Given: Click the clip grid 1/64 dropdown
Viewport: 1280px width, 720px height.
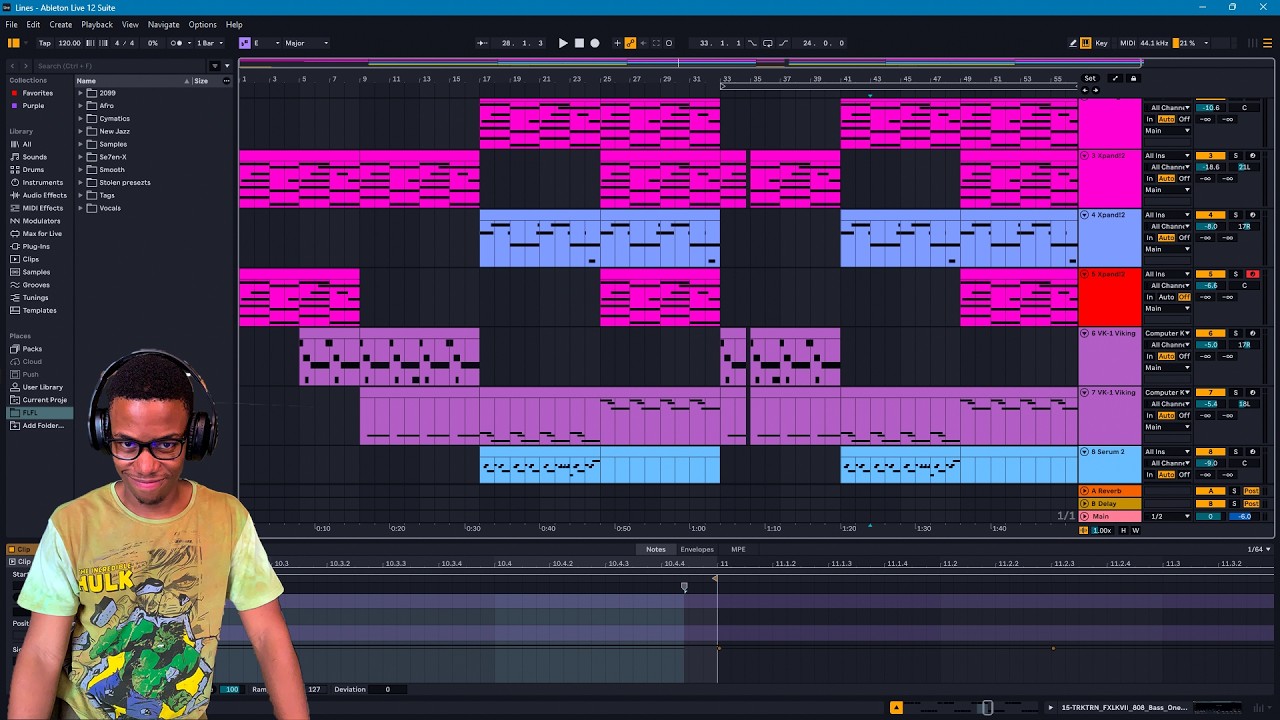Looking at the screenshot, I should coord(1259,549).
